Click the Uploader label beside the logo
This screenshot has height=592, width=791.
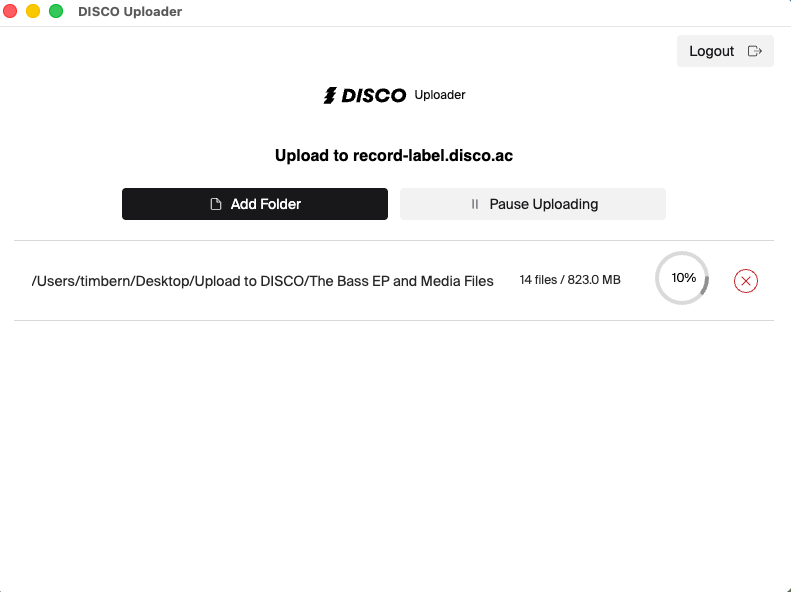point(440,95)
